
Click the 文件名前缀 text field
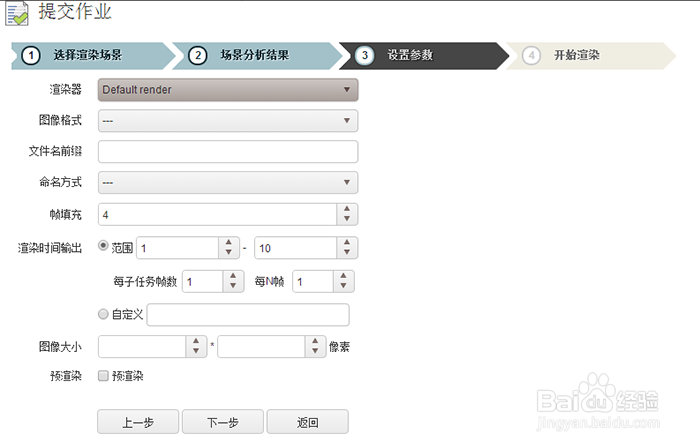click(x=228, y=152)
